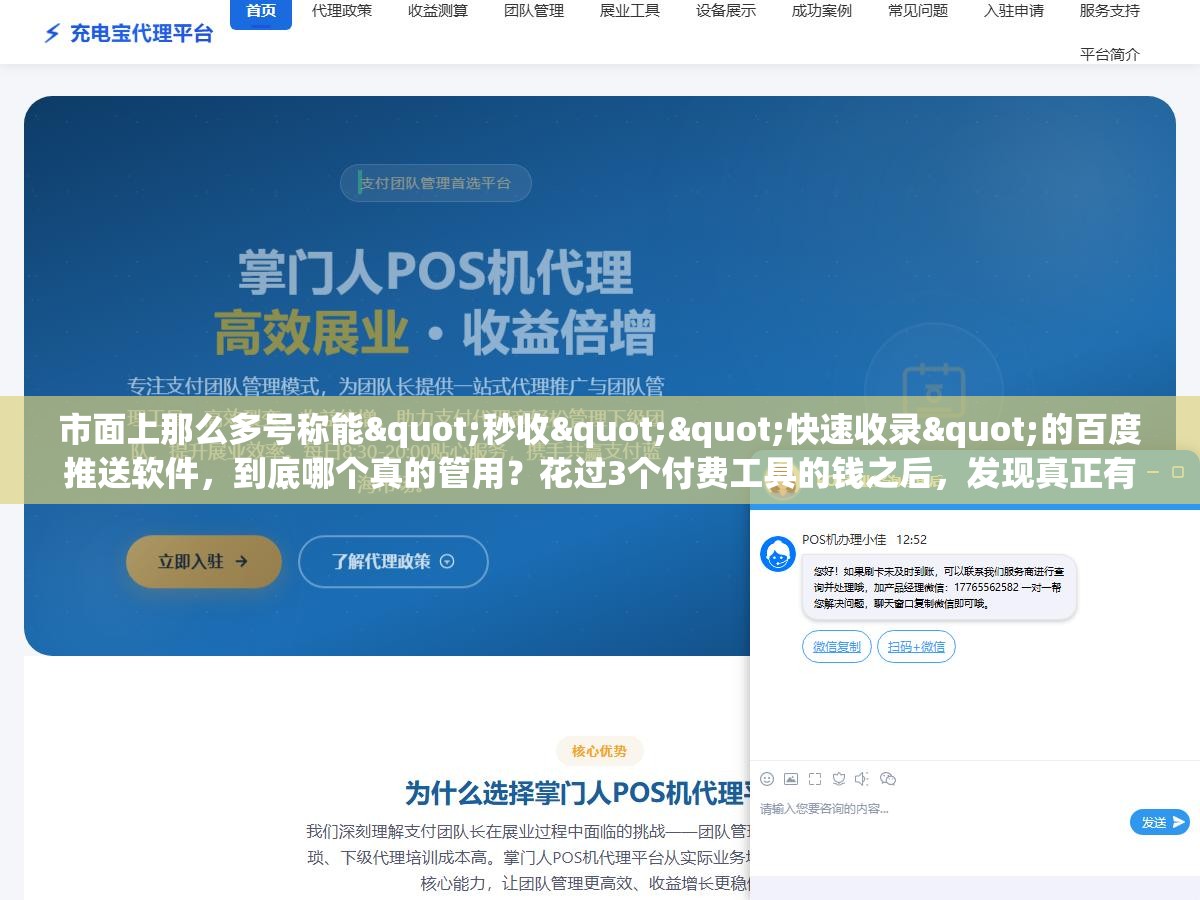Click the image upload icon in chat

(791, 778)
